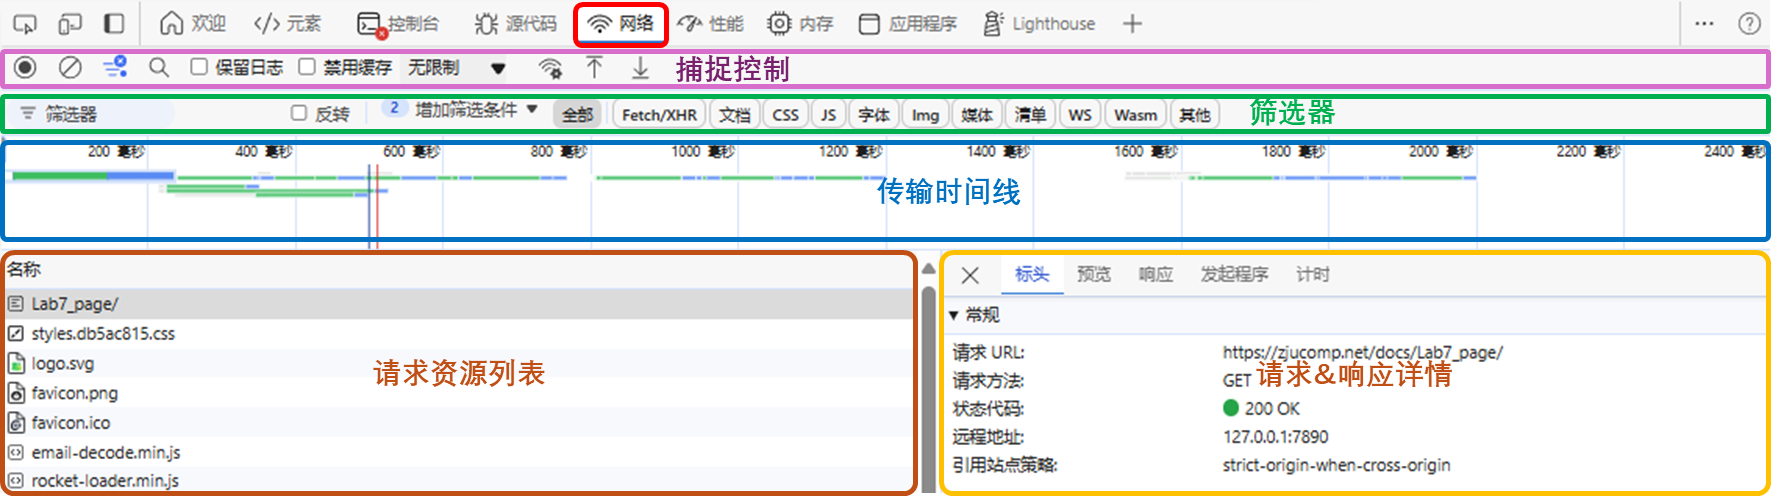Switch to the 响应 response detail tab
1771x496 pixels.
point(1156,274)
